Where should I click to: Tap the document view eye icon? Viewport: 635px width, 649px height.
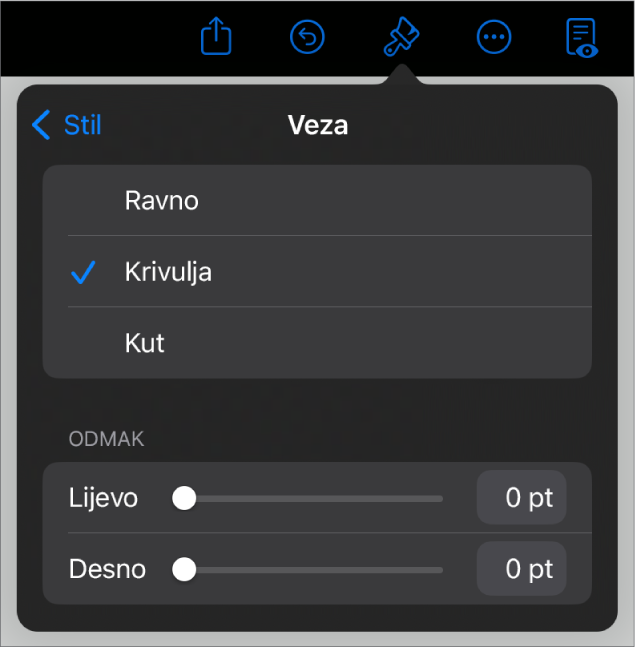(581, 38)
